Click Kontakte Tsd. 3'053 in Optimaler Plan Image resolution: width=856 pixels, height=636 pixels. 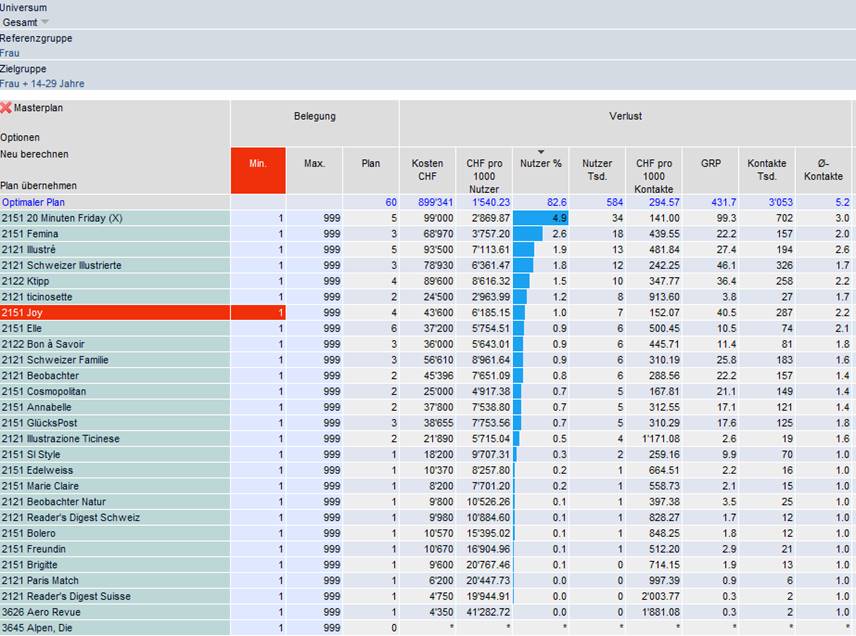point(781,202)
